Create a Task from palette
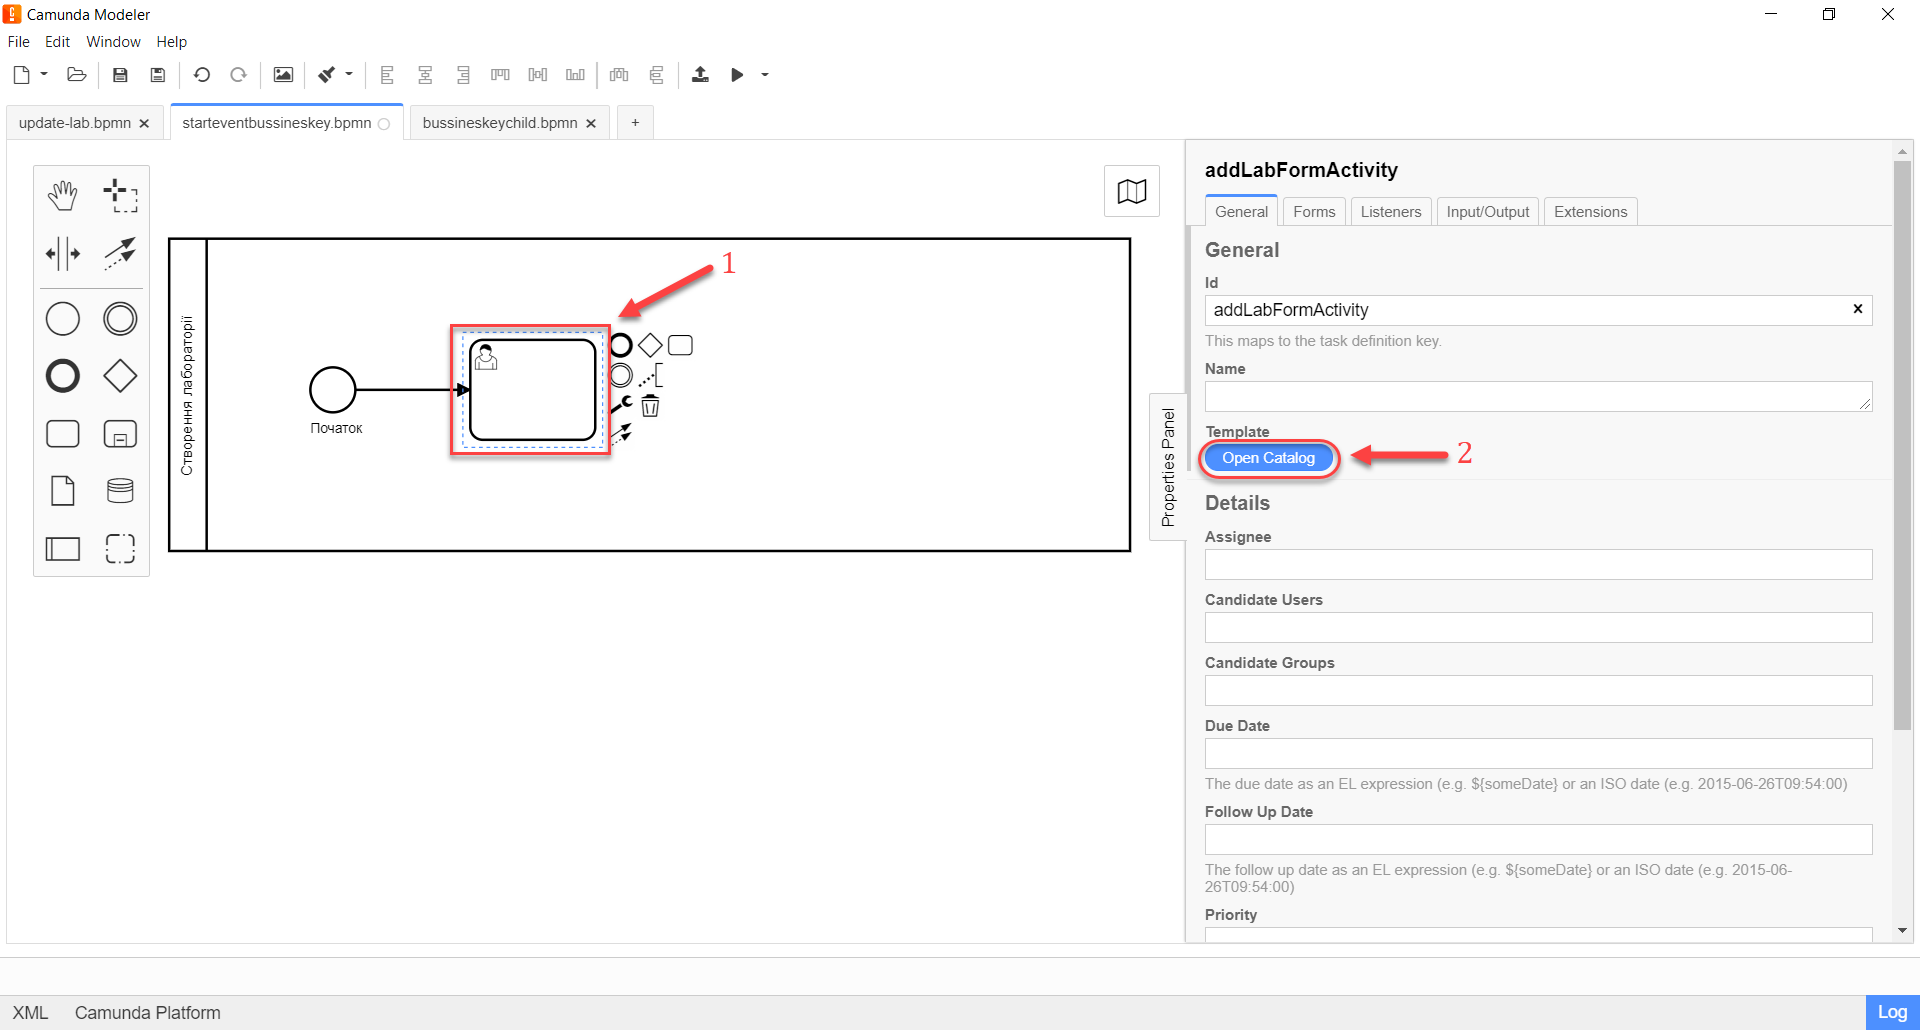Screen dimensions: 1920x1030 63,434
